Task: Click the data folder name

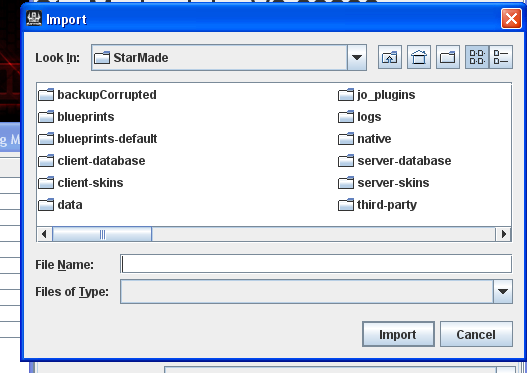Action: coord(70,205)
